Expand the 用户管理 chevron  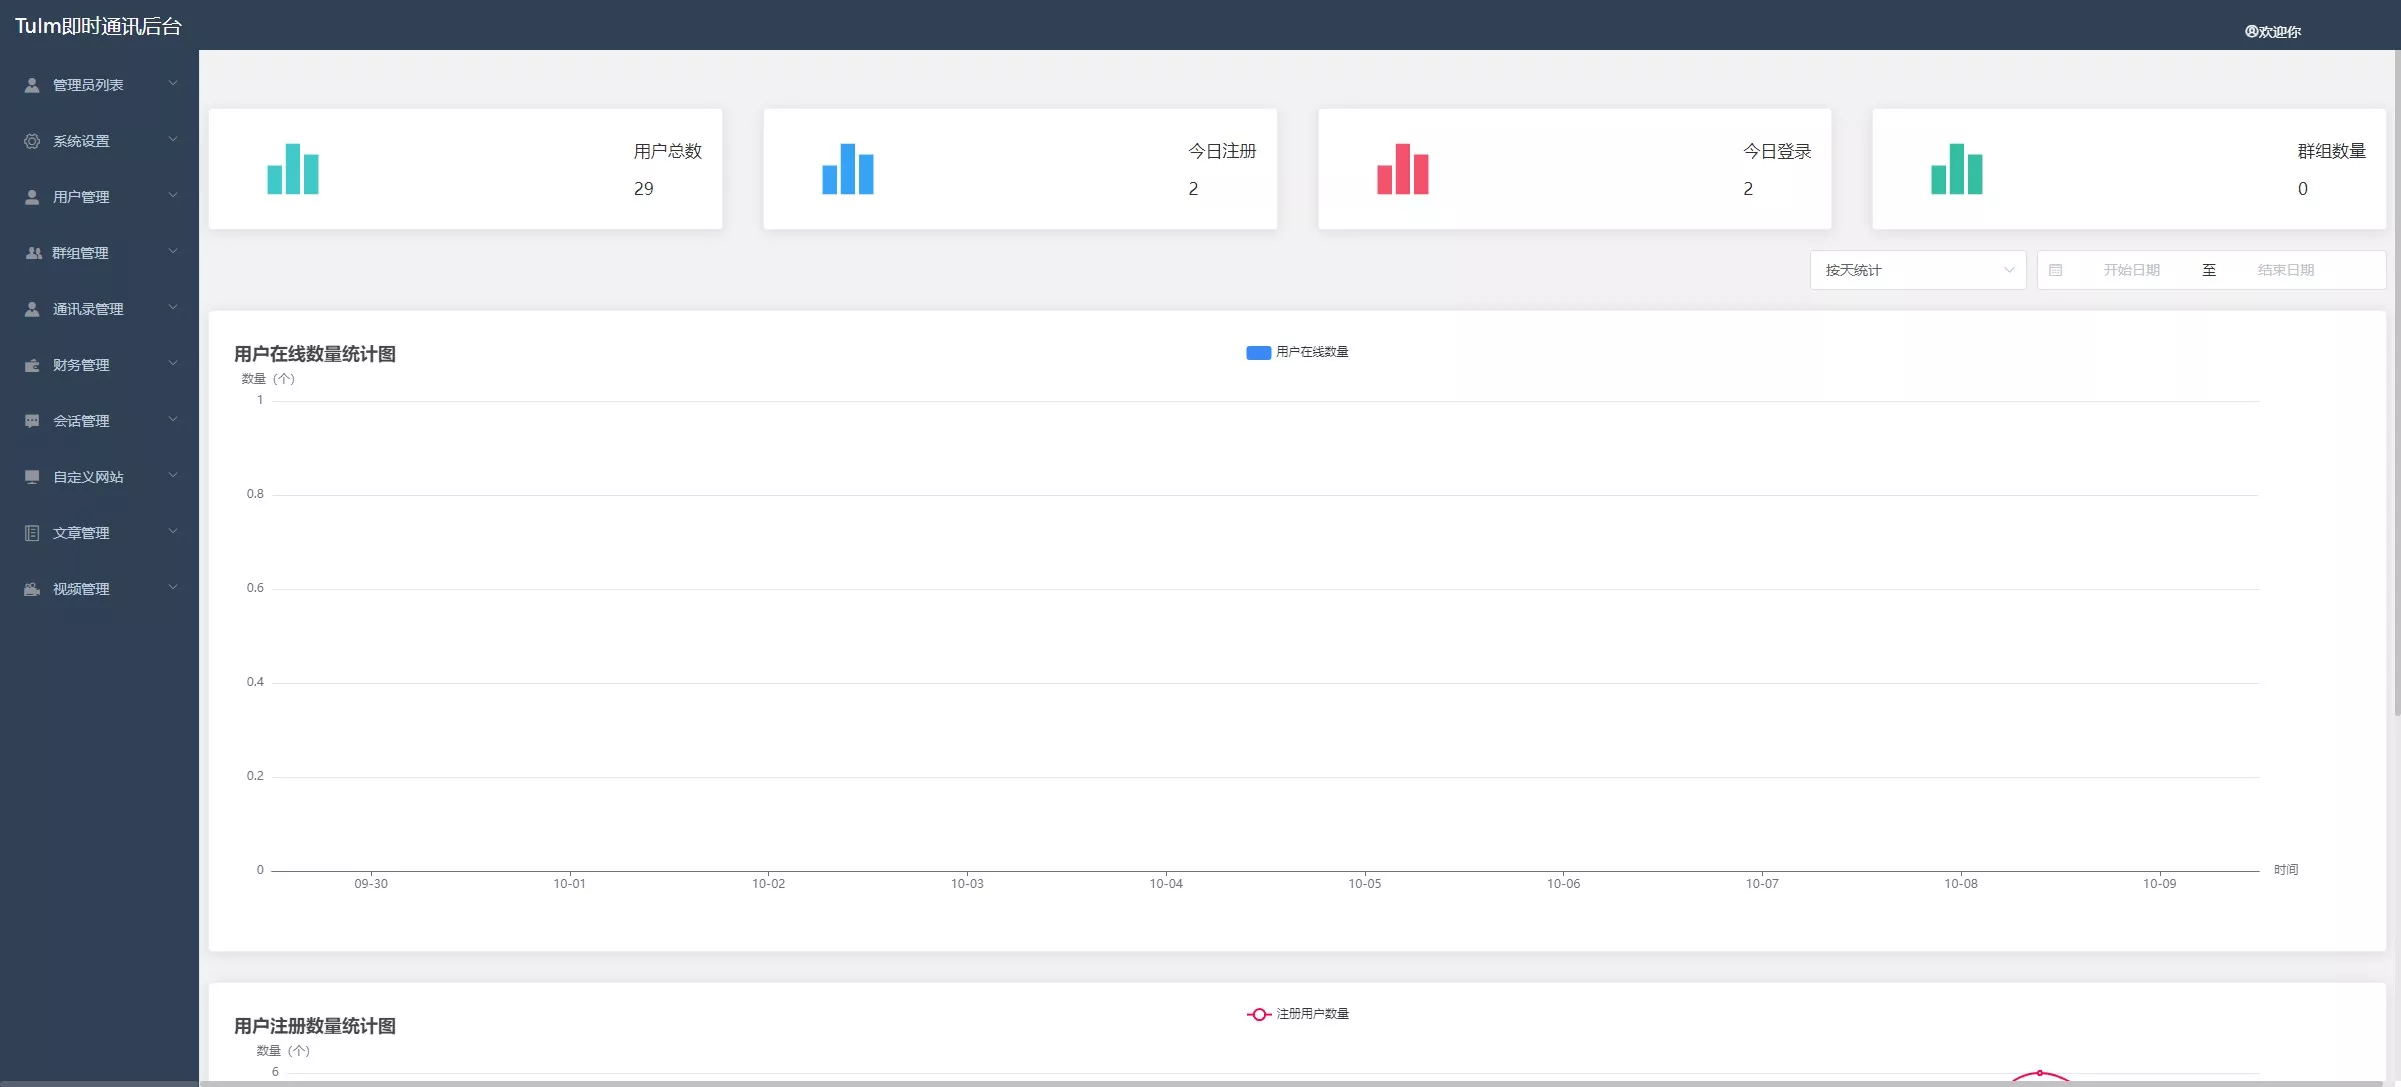coord(173,196)
